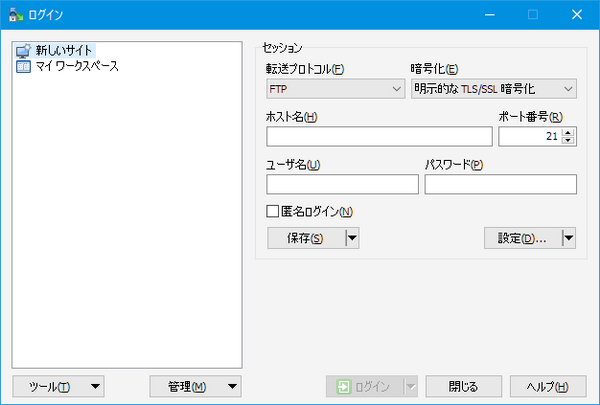Open the 暗号化 TLS/SSL dropdown
The height and width of the screenshot is (405, 600).
pos(494,89)
